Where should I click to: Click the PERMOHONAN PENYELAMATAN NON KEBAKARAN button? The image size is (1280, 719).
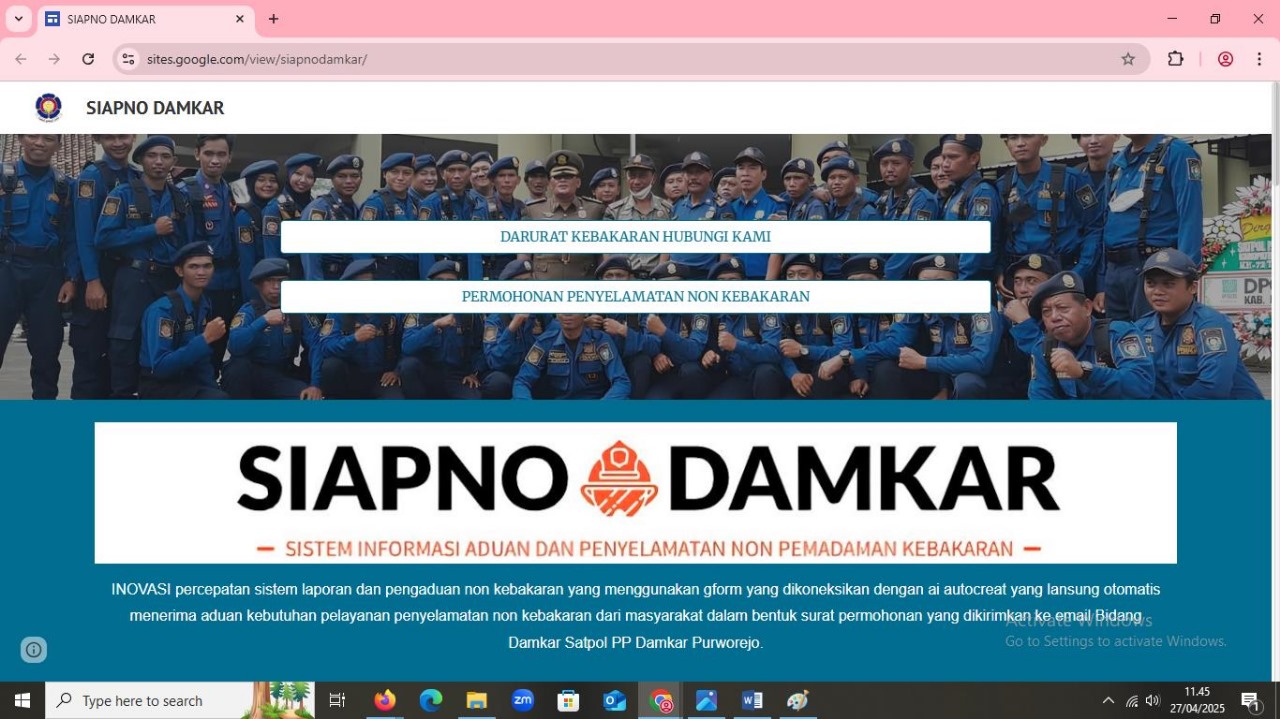click(x=636, y=296)
